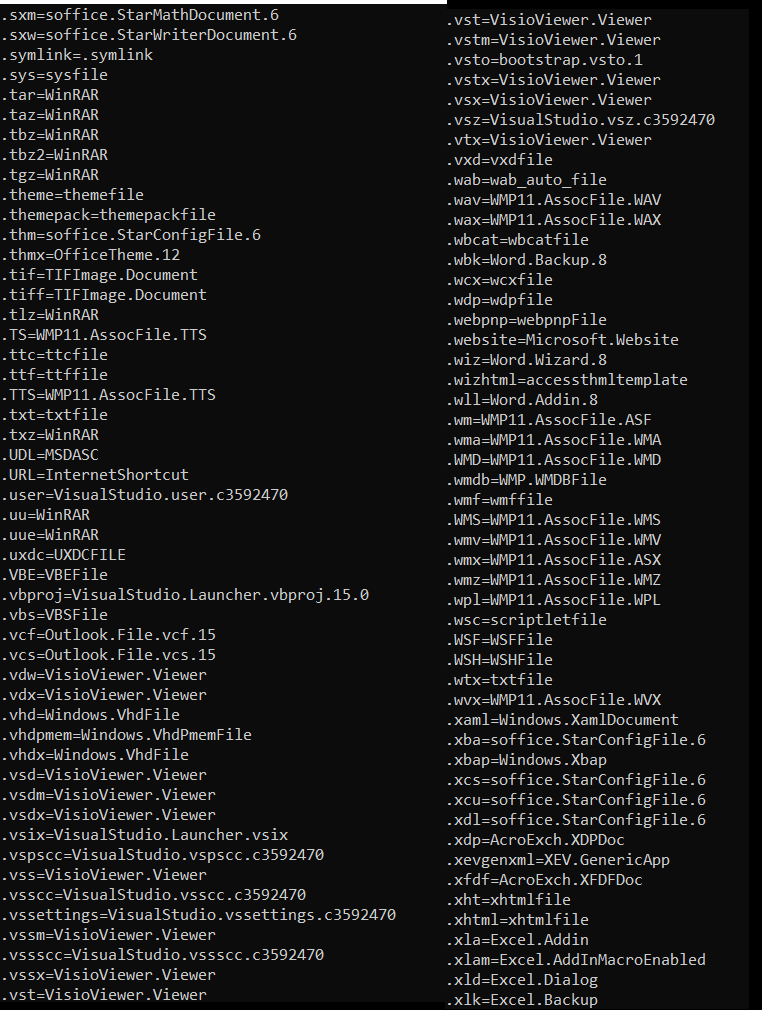Click the .vbproj=VisualStudio.Launcher.vbproj.15.0 line

(x=185, y=595)
